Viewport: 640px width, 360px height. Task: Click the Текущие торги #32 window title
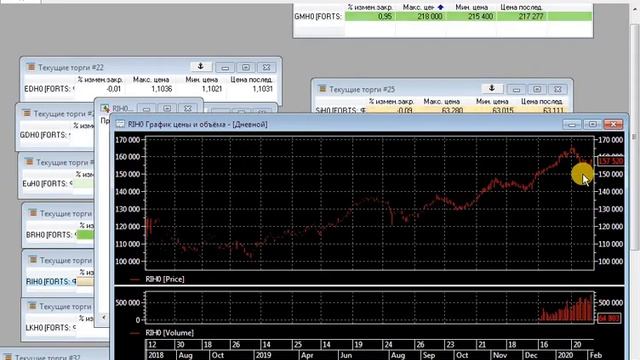point(47,357)
